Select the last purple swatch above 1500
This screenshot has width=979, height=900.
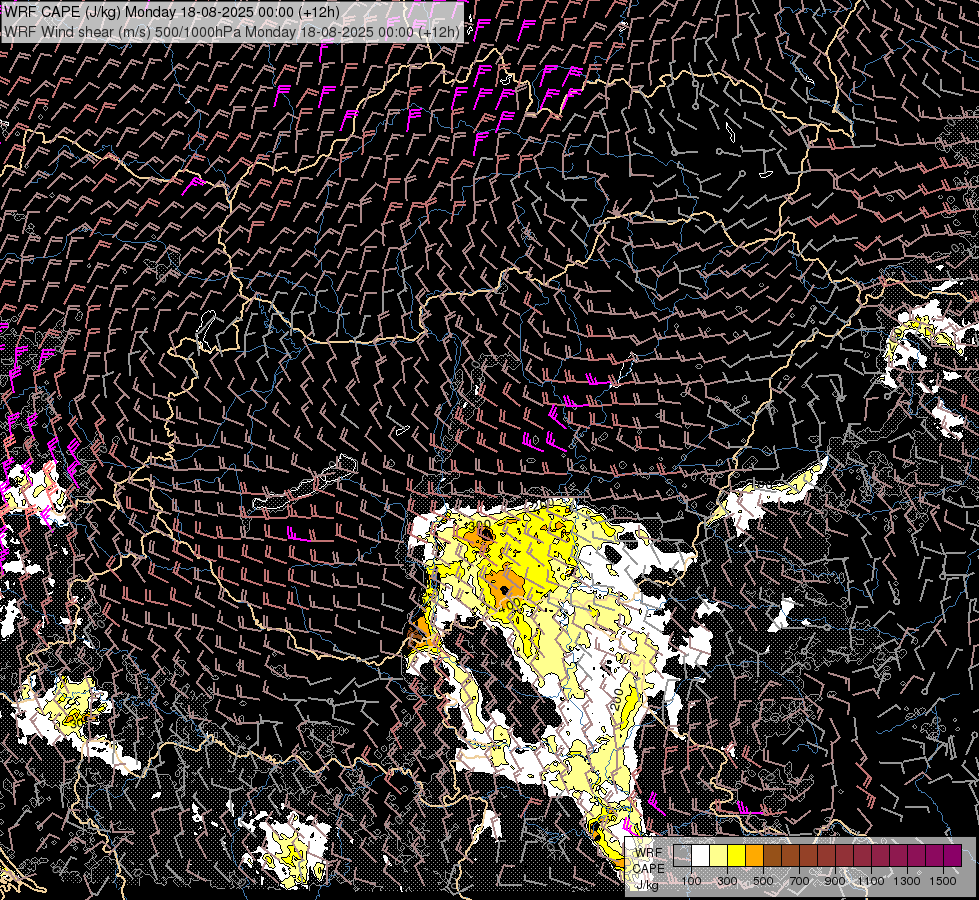click(x=953, y=855)
